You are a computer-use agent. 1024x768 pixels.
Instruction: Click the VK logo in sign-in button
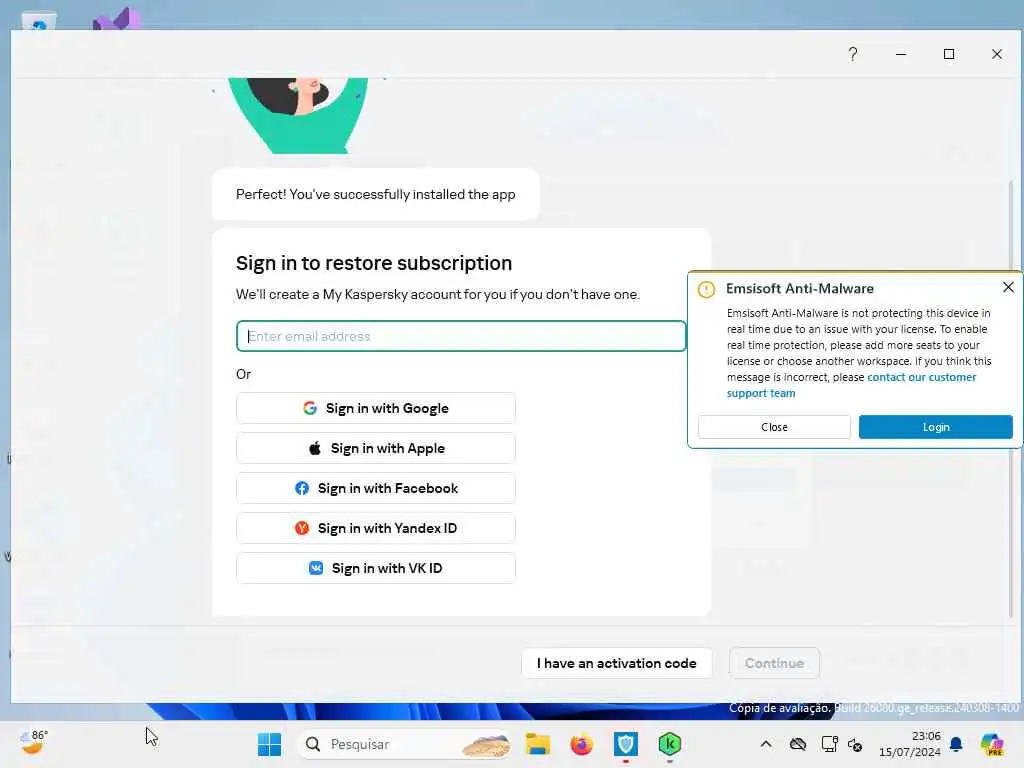(315, 568)
